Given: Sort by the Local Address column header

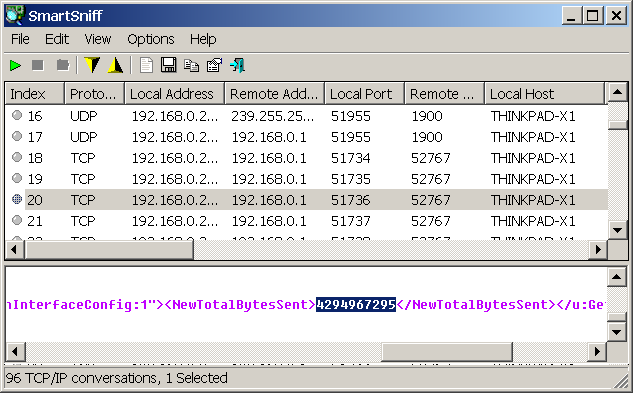Looking at the screenshot, I should click(174, 94).
